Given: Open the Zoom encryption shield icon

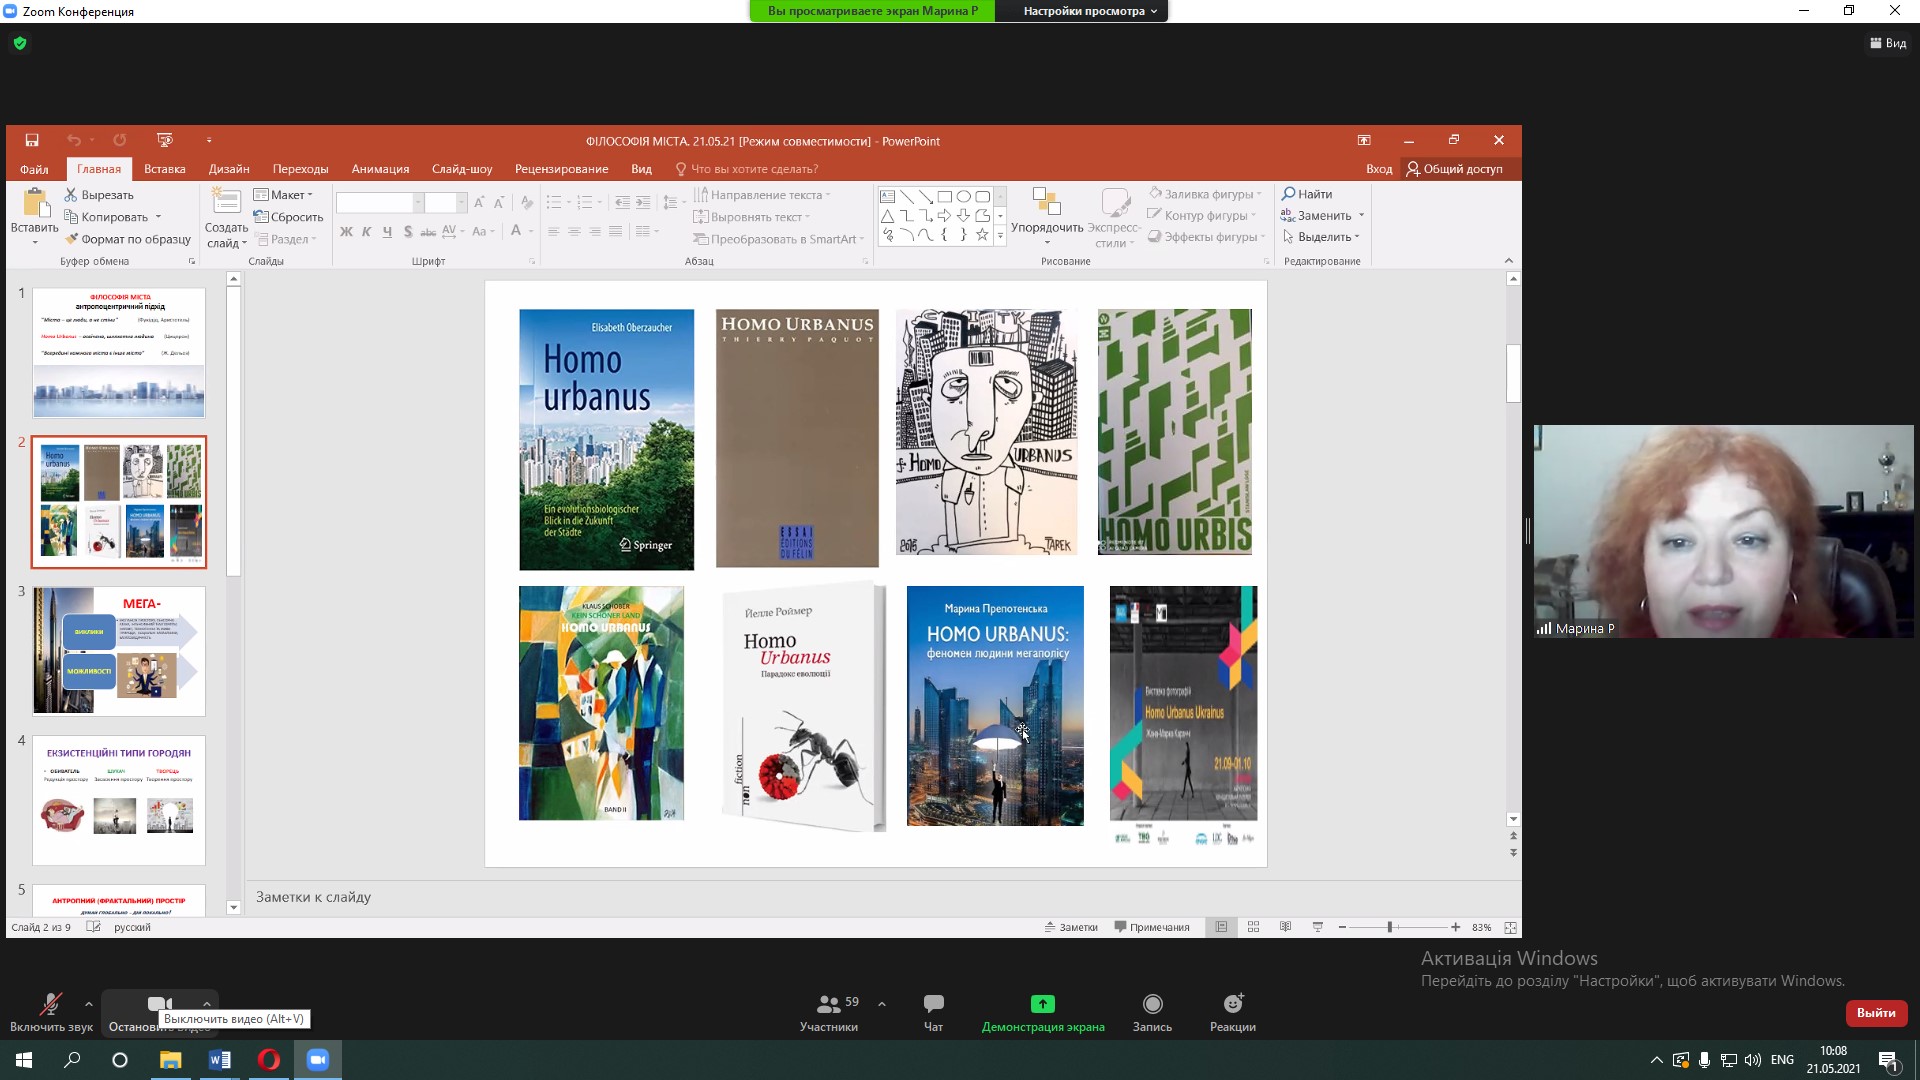Looking at the screenshot, I should click(20, 43).
